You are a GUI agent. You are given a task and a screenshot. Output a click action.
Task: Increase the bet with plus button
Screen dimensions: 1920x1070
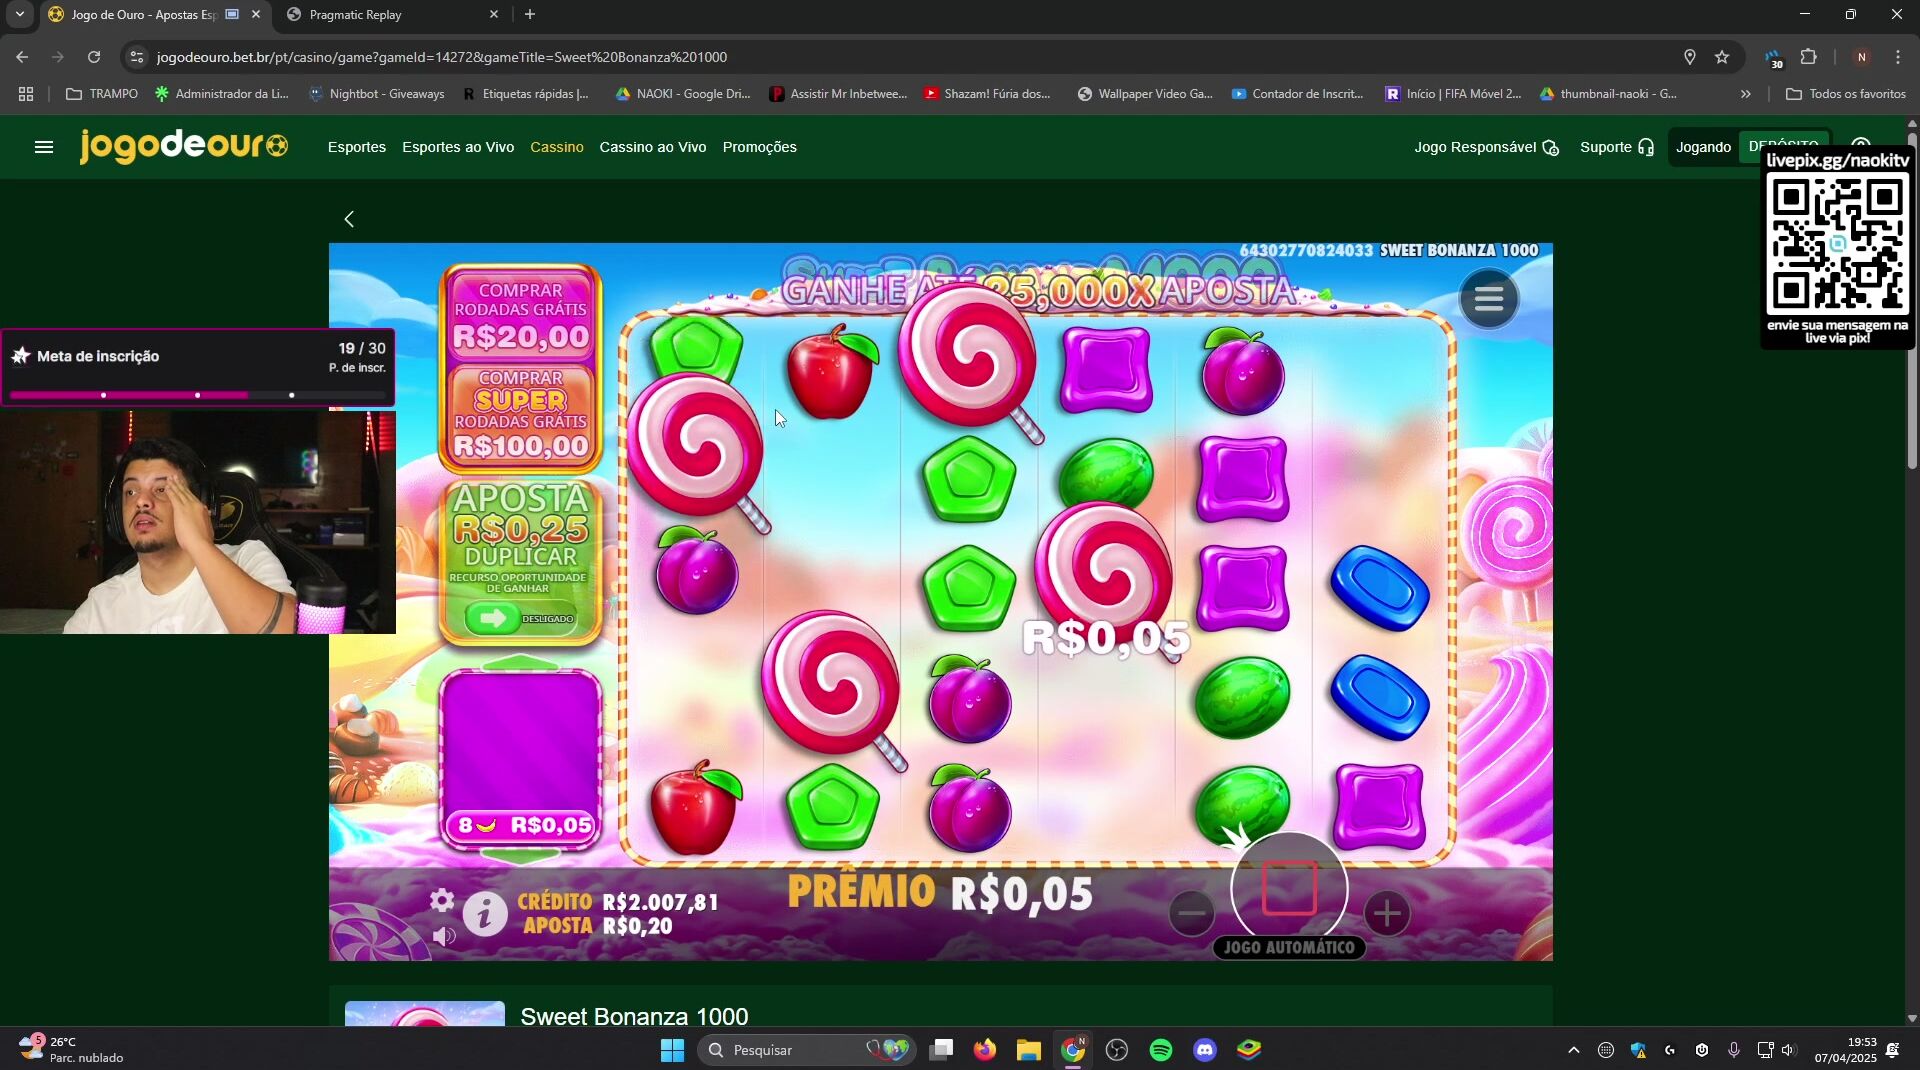(1386, 913)
